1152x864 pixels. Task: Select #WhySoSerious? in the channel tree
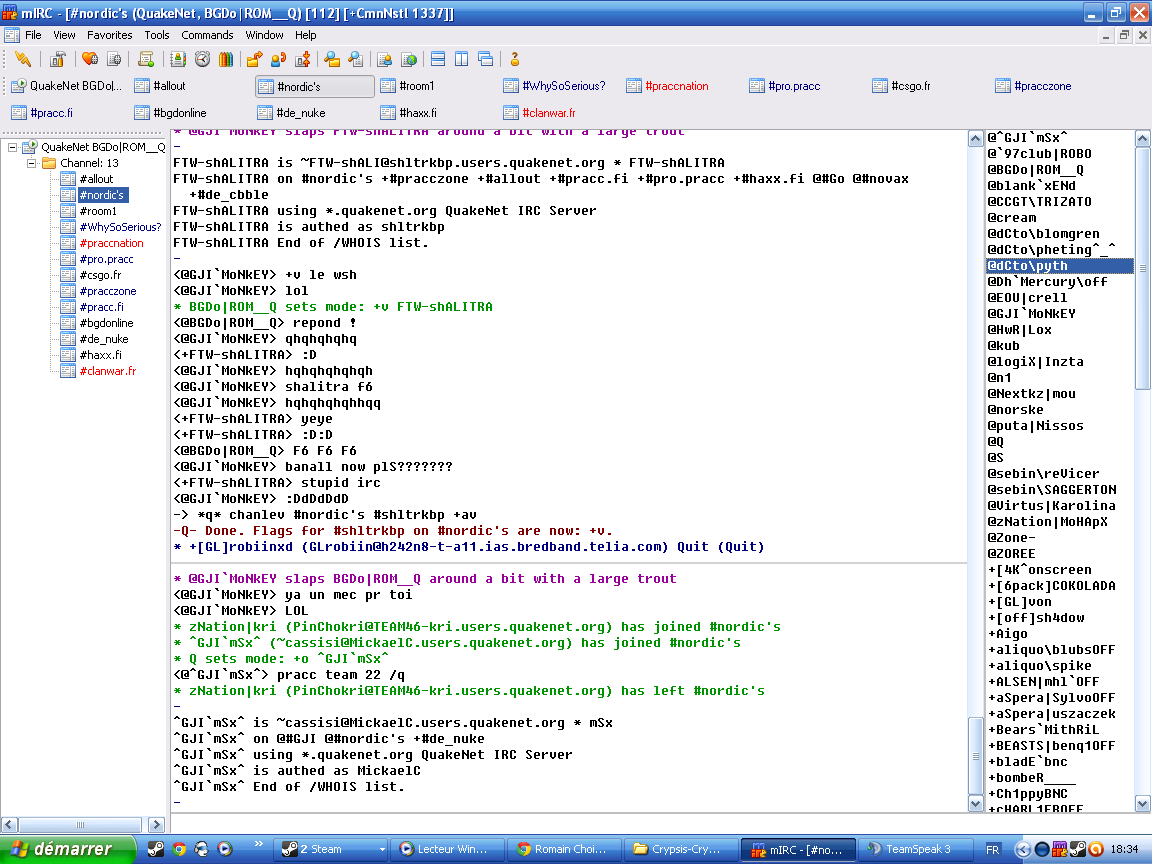pos(120,227)
